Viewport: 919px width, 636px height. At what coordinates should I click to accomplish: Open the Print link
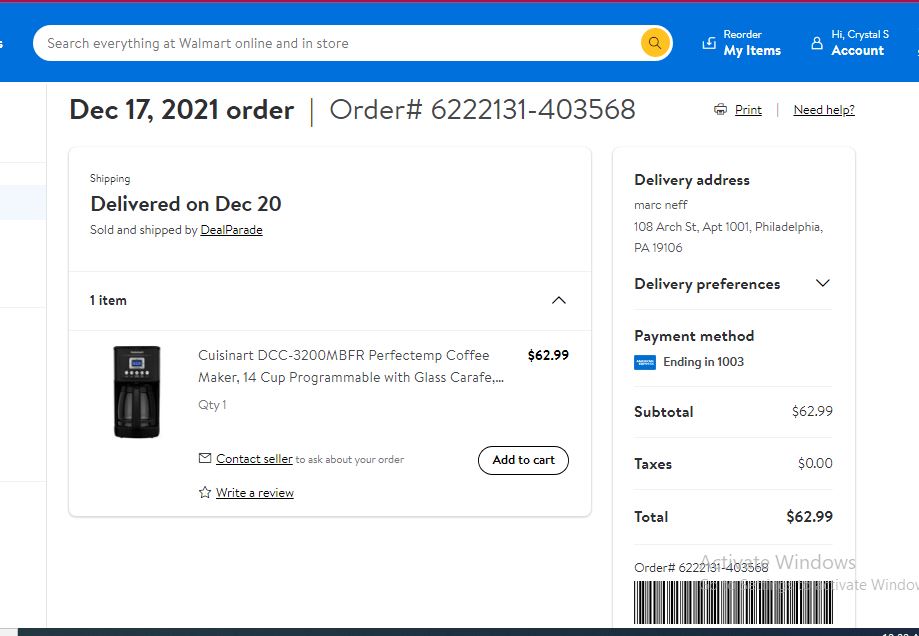748,110
